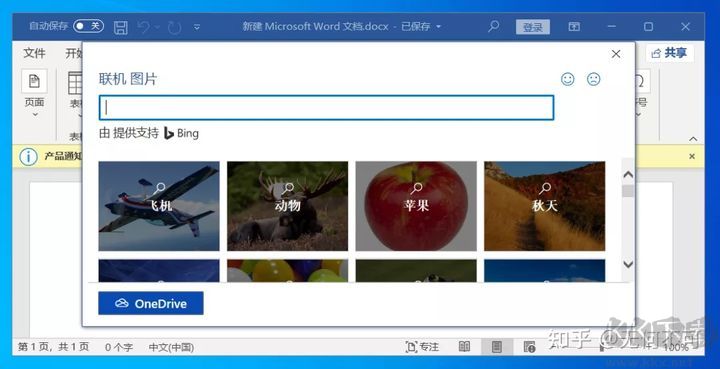Open the document name saved-status dropdown
Viewport: 720px width, 369px height.
coord(439,27)
